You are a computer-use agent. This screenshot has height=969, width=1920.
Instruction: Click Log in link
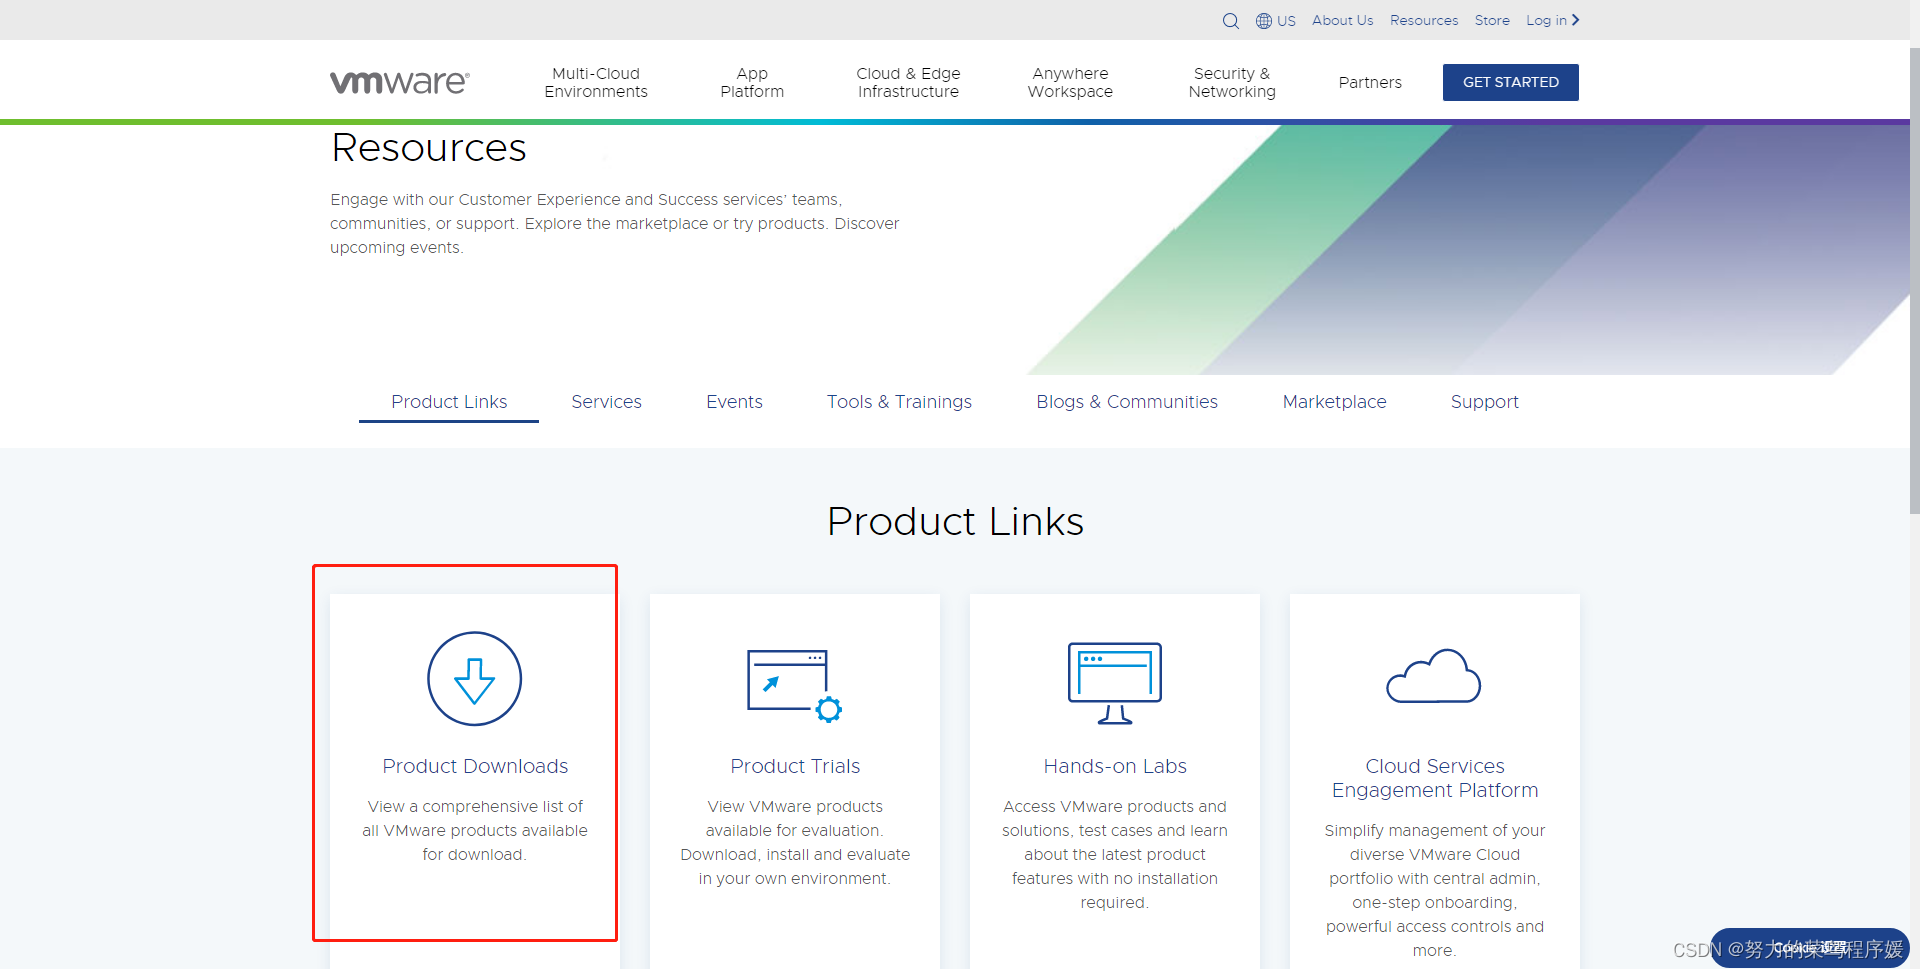(x=1546, y=21)
